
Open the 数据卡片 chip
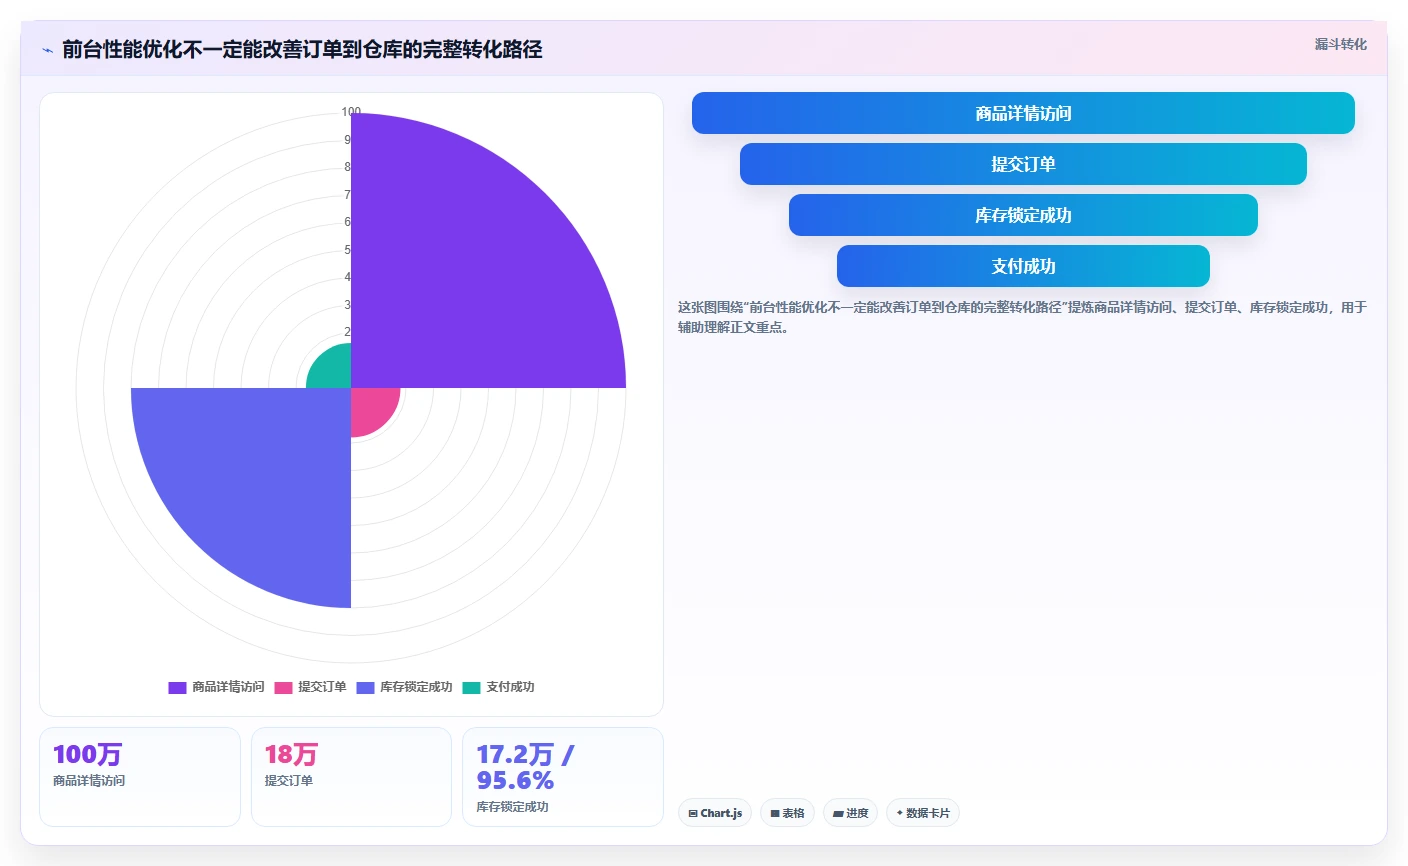(923, 813)
